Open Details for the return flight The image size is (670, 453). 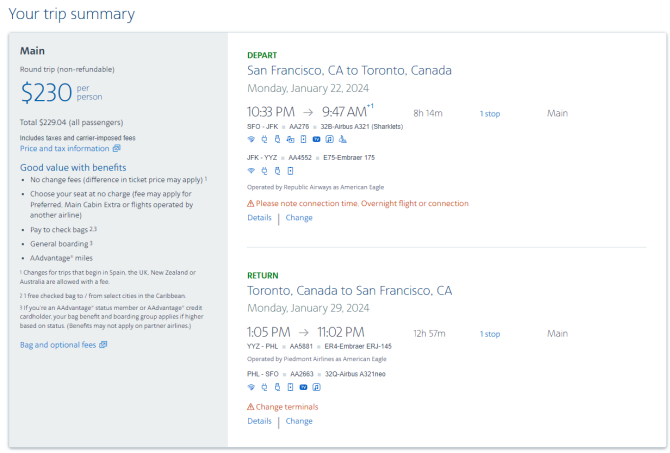click(x=259, y=421)
